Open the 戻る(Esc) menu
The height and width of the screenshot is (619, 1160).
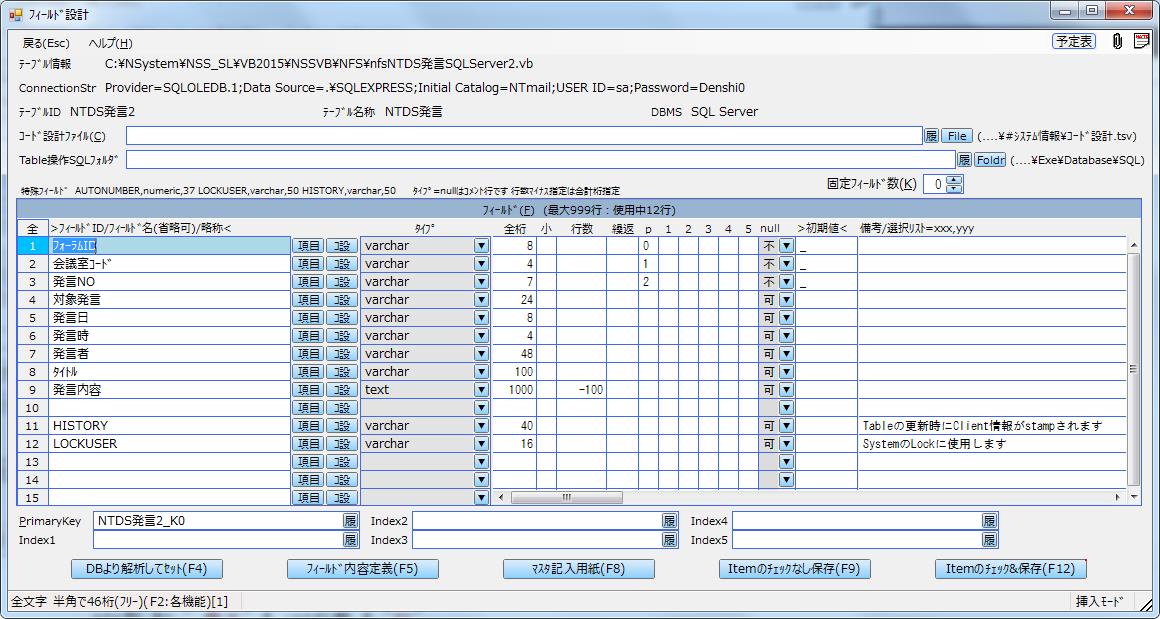[46, 43]
